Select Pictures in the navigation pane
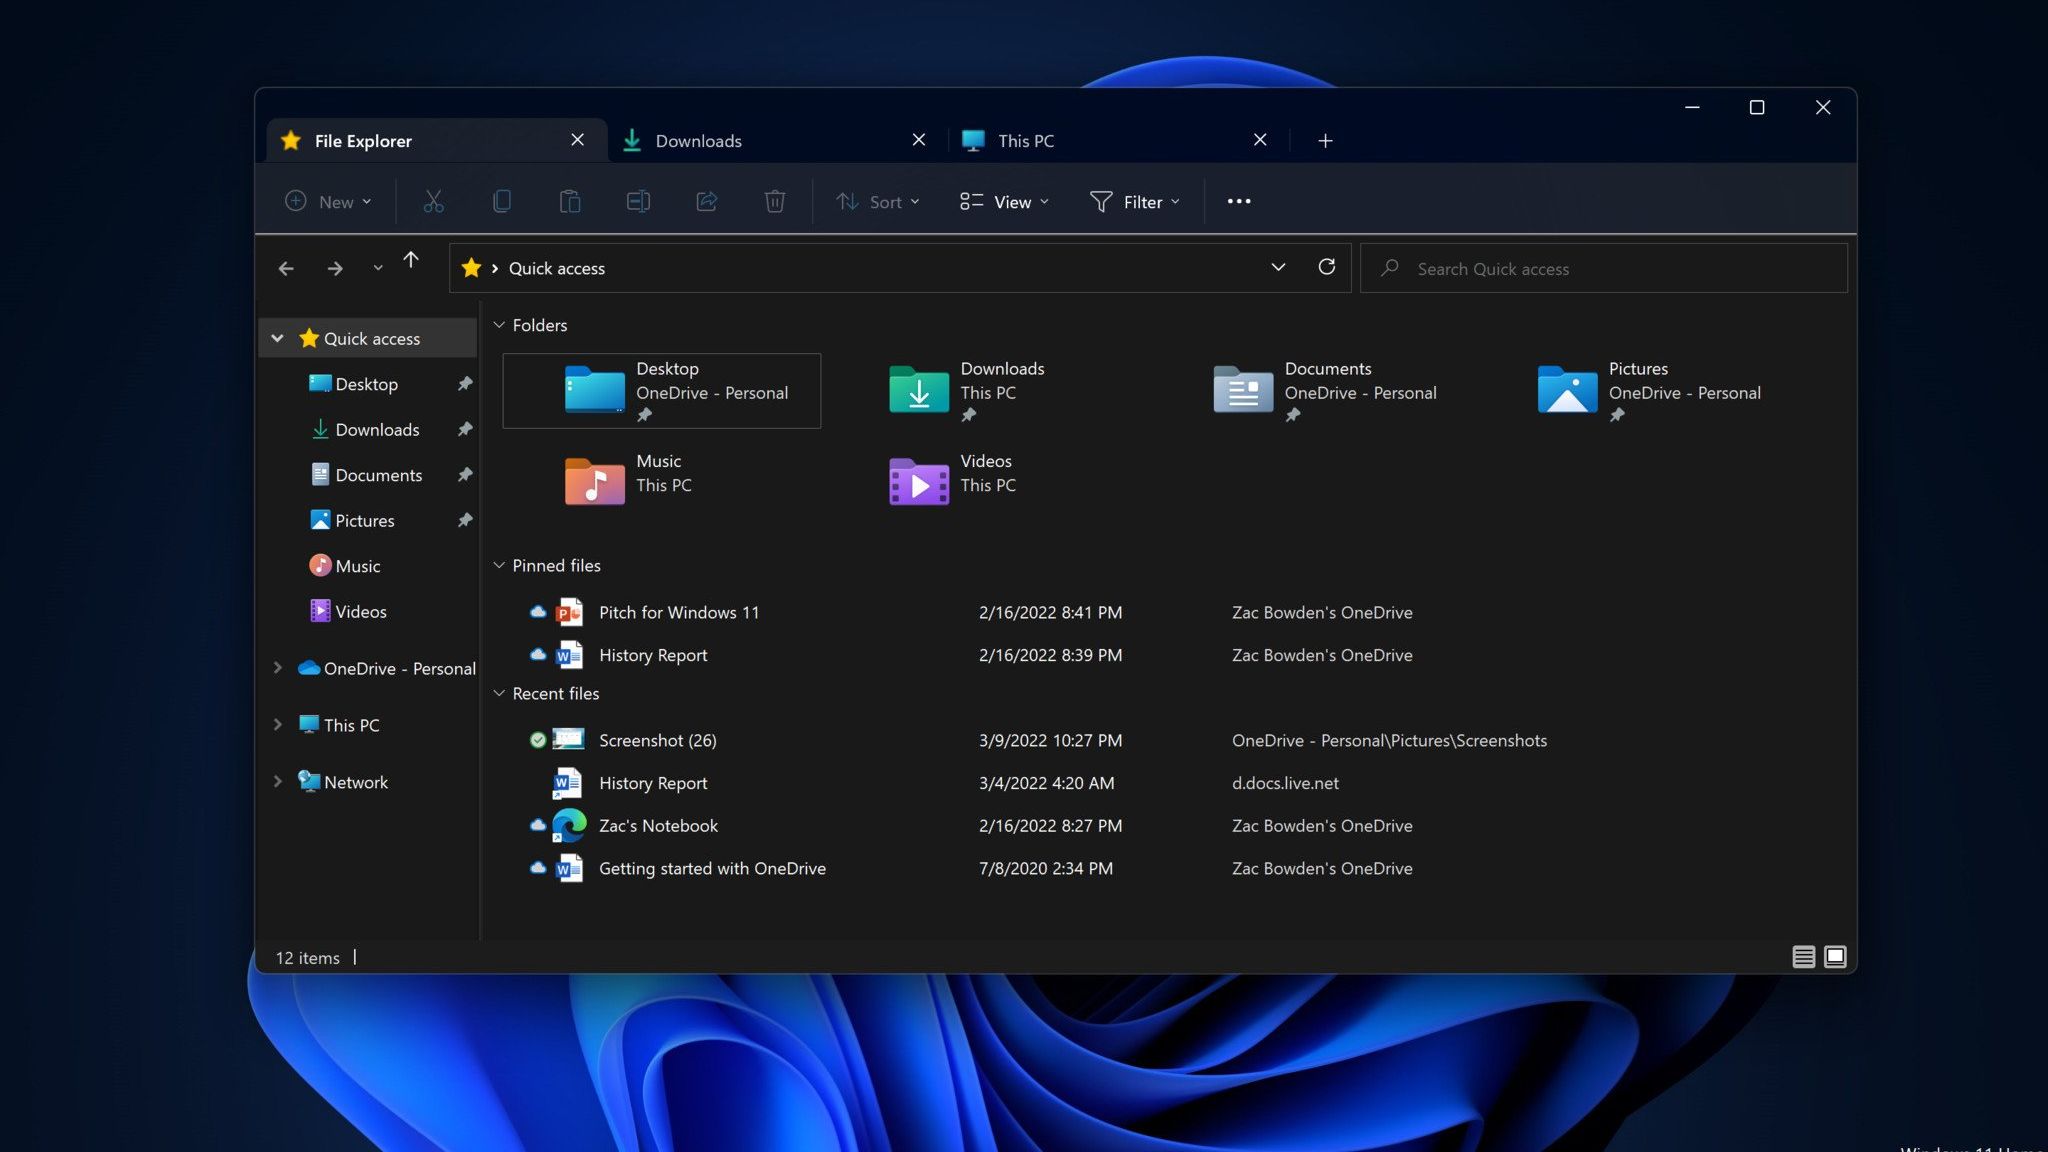This screenshot has width=2048, height=1152. 352,520
